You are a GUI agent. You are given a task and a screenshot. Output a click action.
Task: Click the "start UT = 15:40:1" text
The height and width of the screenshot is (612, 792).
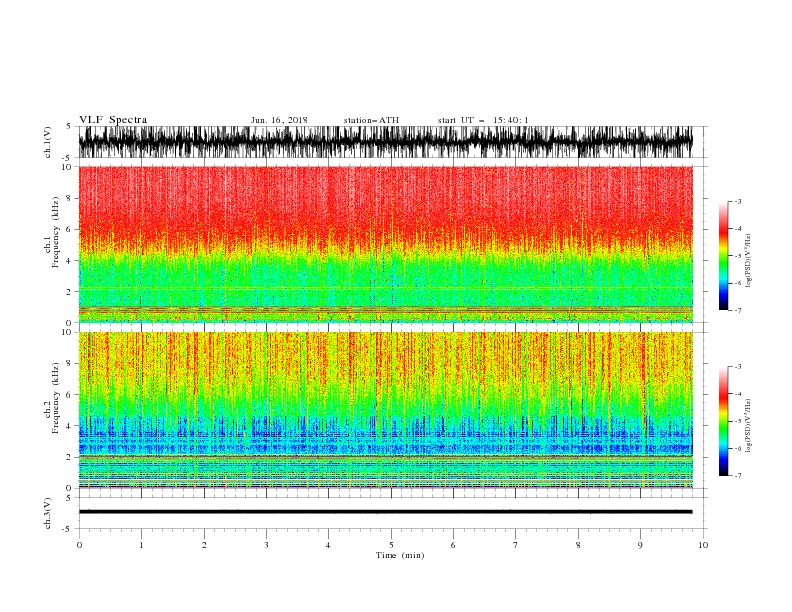pos(483,120)
